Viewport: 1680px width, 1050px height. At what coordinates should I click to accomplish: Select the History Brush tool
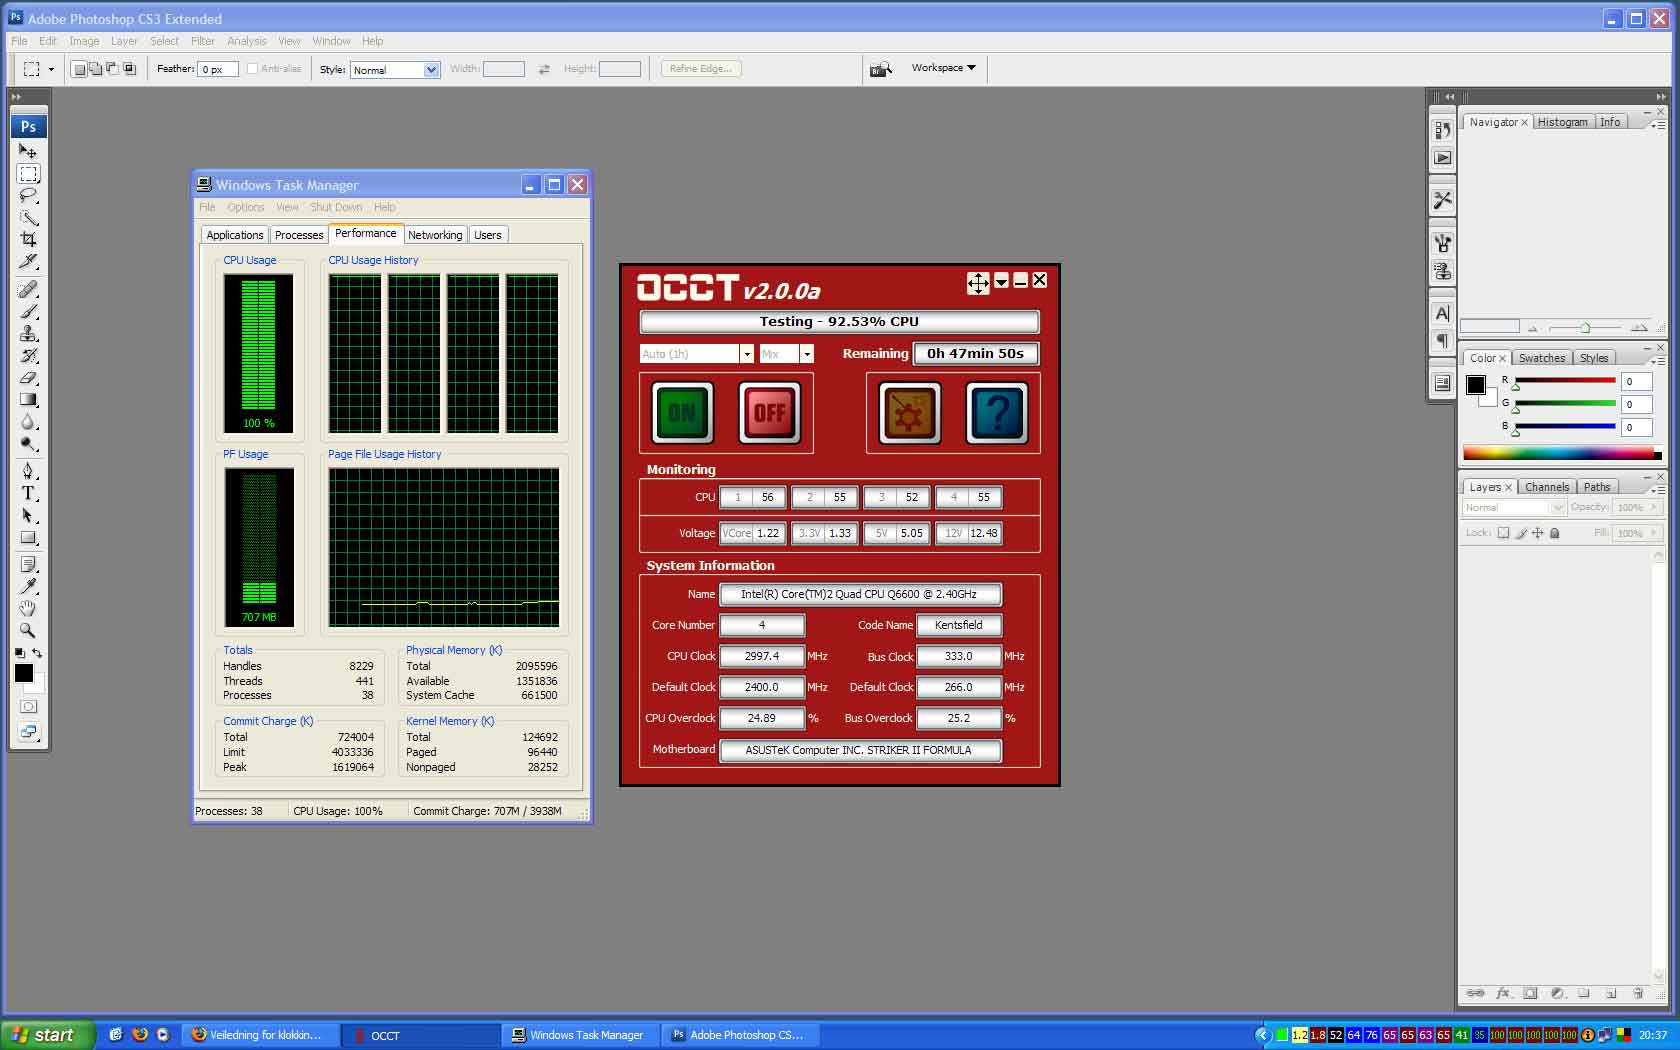click(x=28, y=356)
